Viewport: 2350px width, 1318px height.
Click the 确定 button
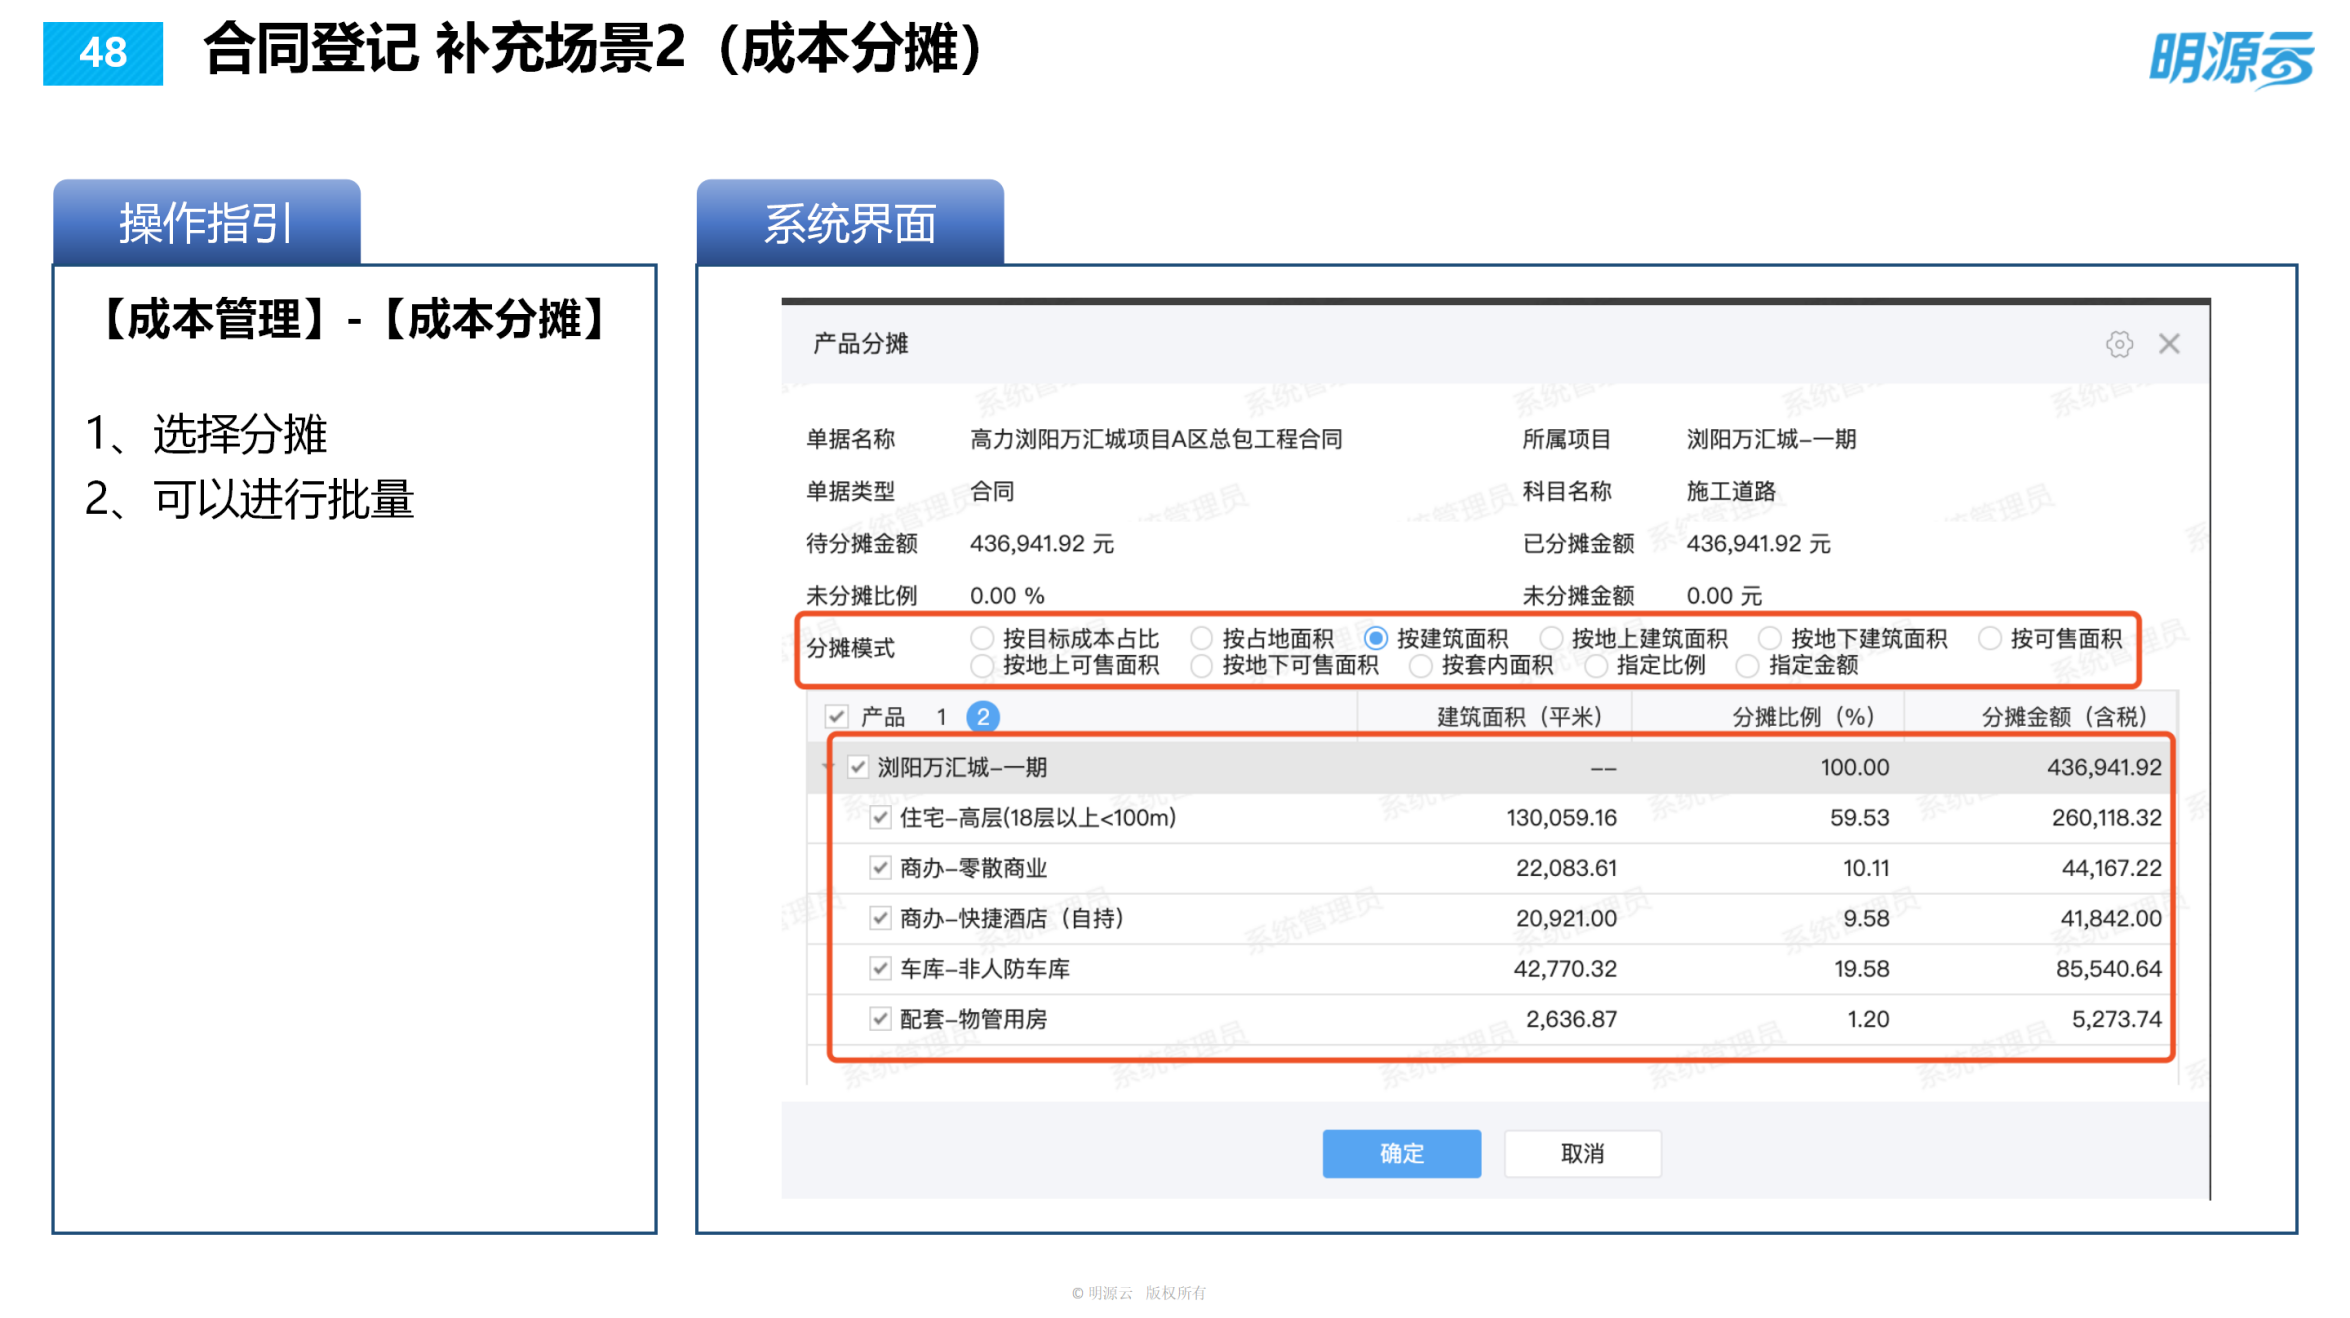1400,1153
